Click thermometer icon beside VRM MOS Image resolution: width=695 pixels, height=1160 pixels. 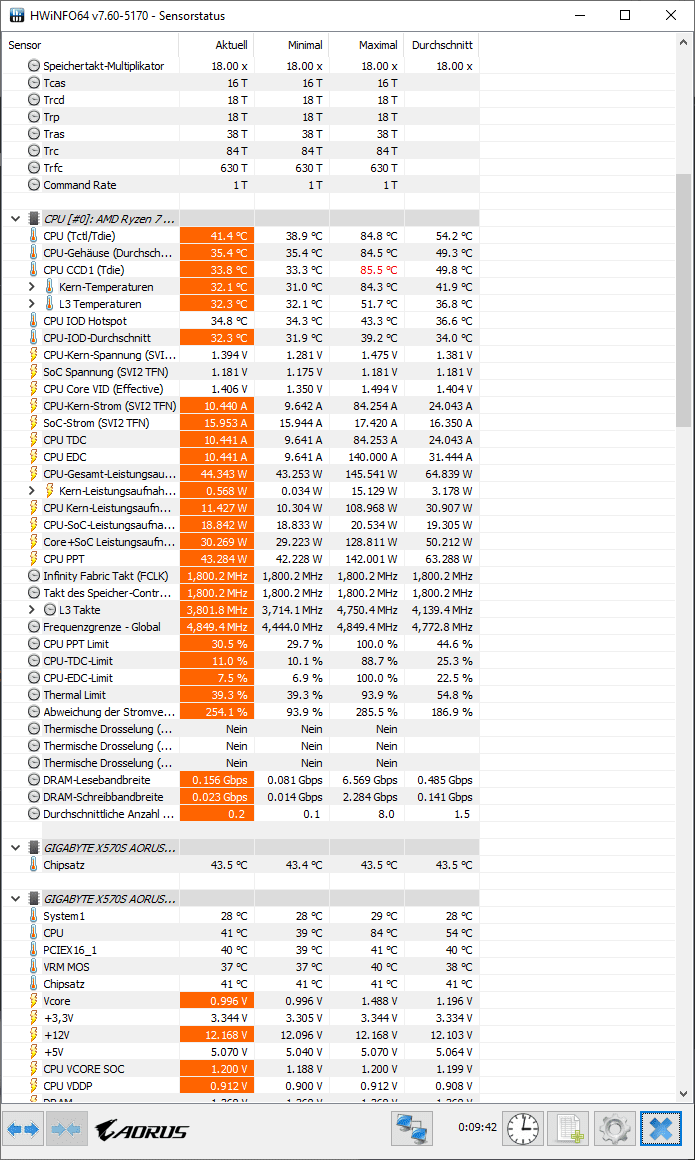click(33, 967)
